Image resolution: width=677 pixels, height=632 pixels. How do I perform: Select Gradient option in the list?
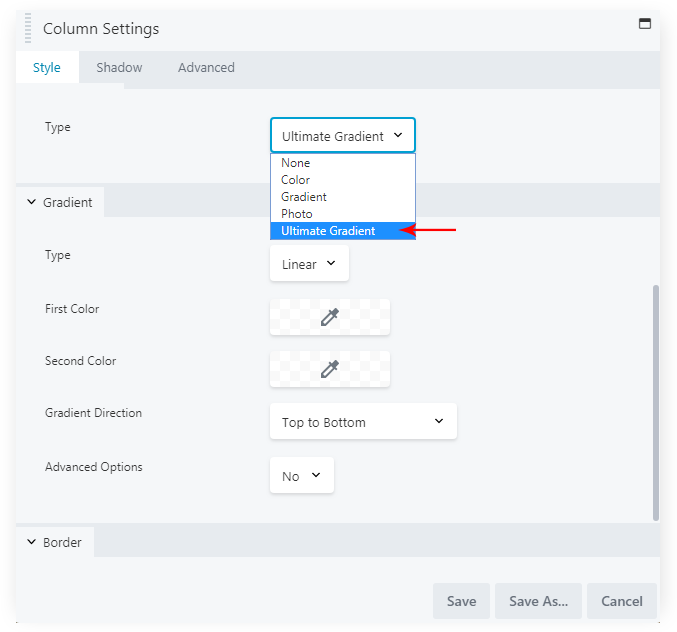pyautogui.click(x=304, y=197)
